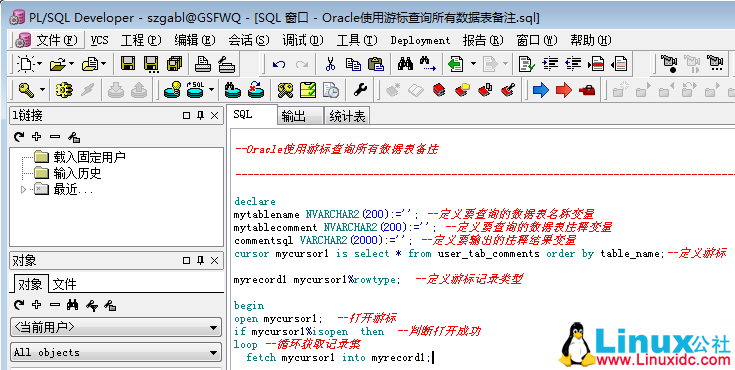Open the 工程(P) menu
Image resolution: width=735 pixels, height=370 pixels.
point(141,40)
